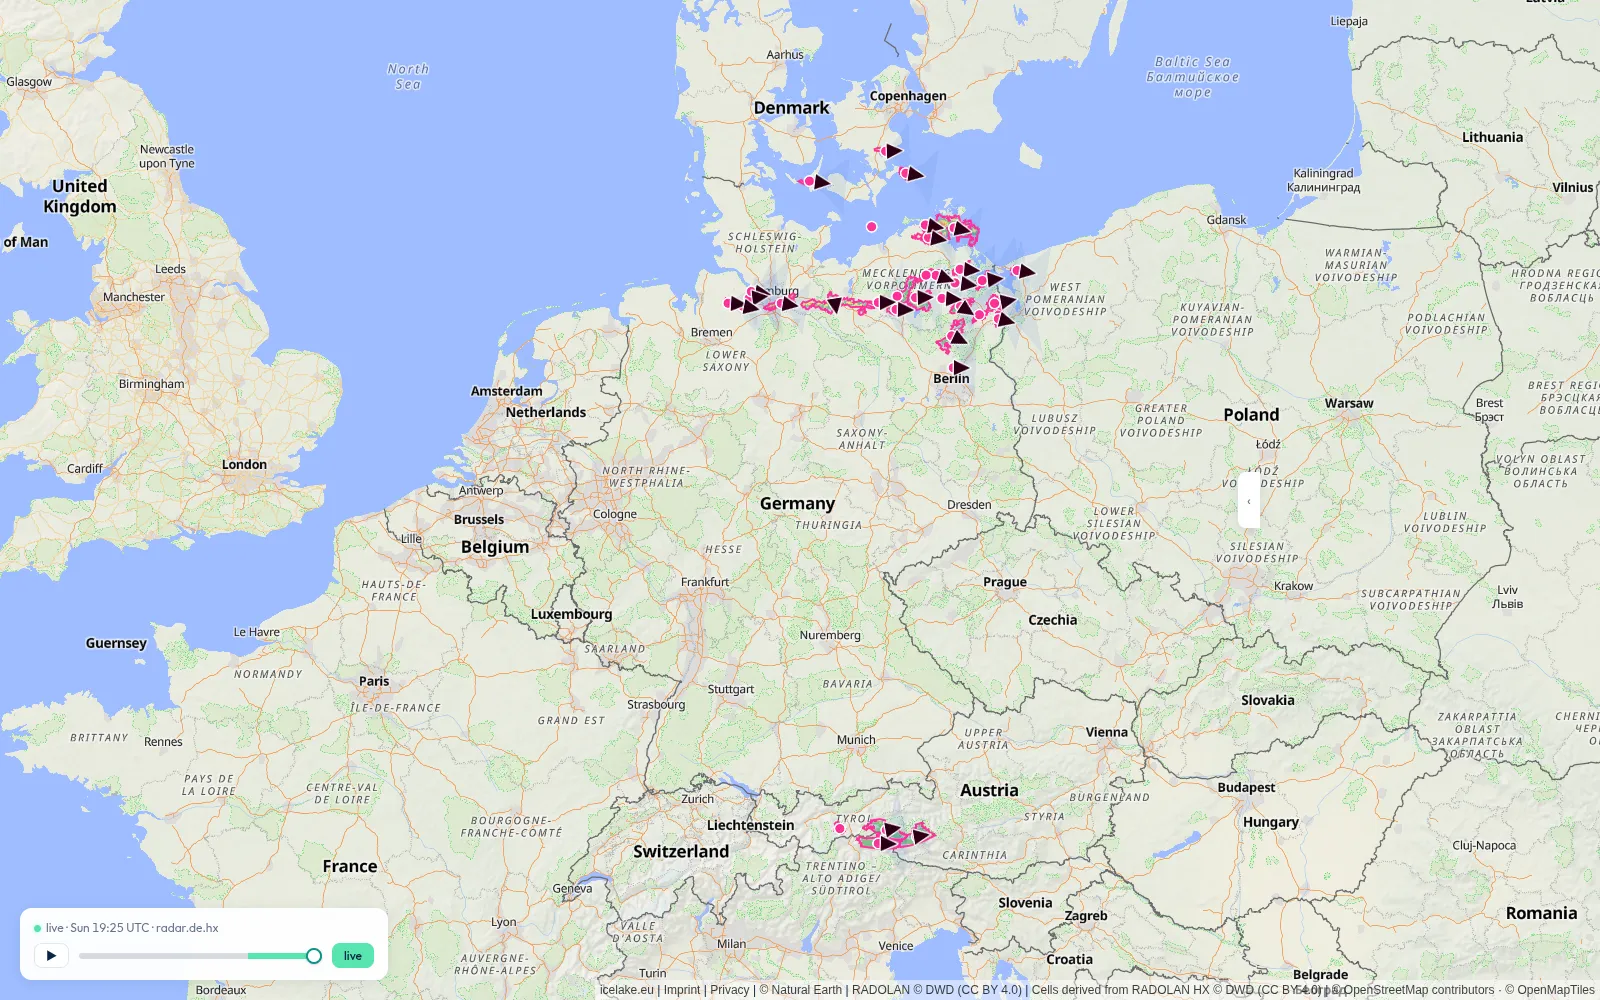Open the OpenMapTiles attribution link
The image size is (1600, 1000).
1550,990
